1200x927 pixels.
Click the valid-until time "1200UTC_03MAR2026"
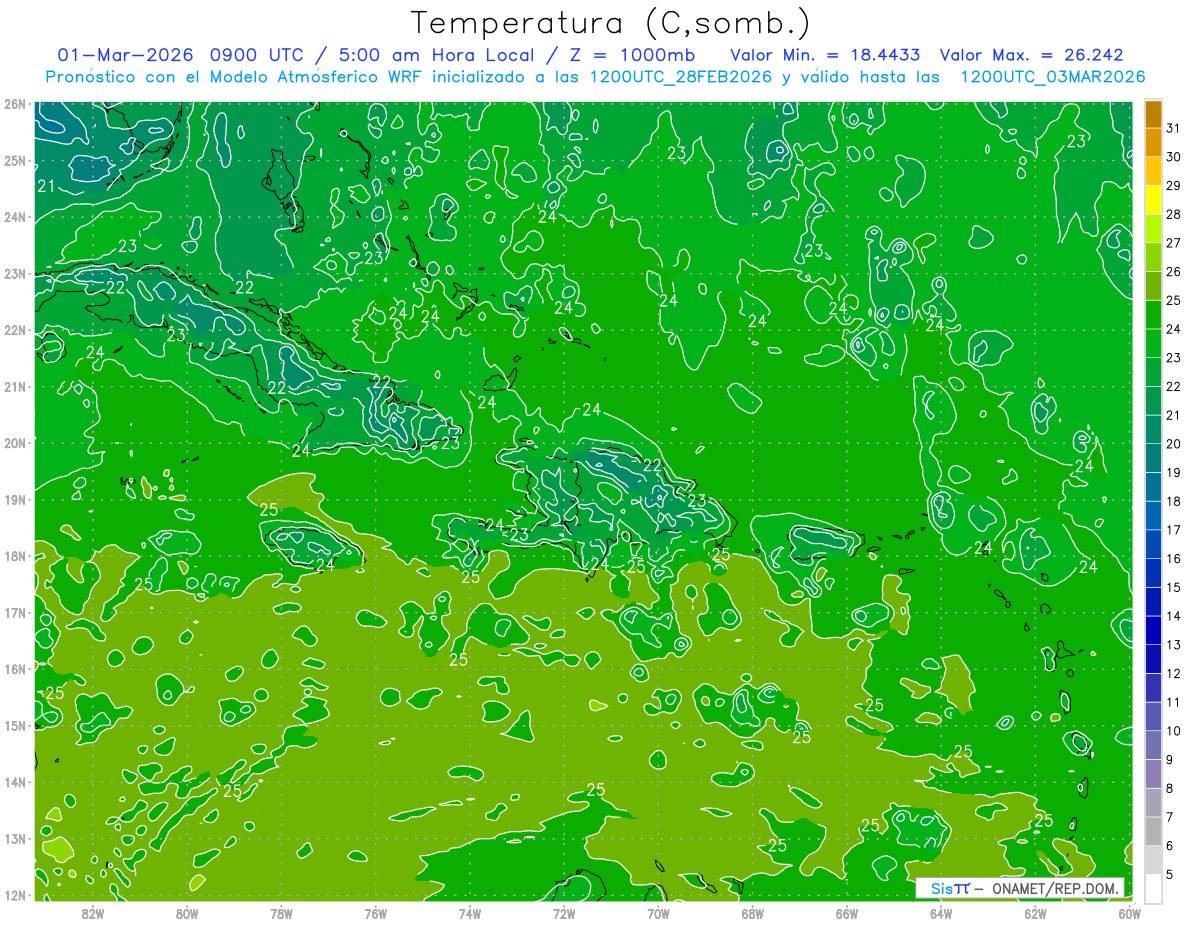1052,77
